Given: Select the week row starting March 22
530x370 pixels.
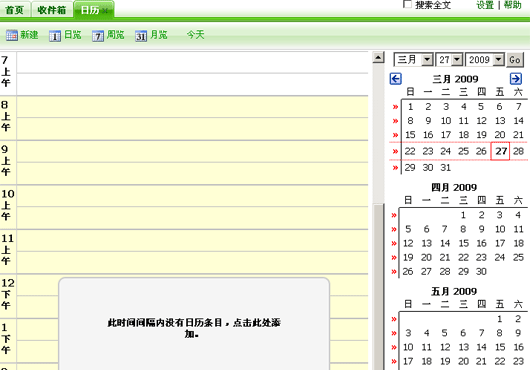Looking at the screenshot, I should [395, 151].
